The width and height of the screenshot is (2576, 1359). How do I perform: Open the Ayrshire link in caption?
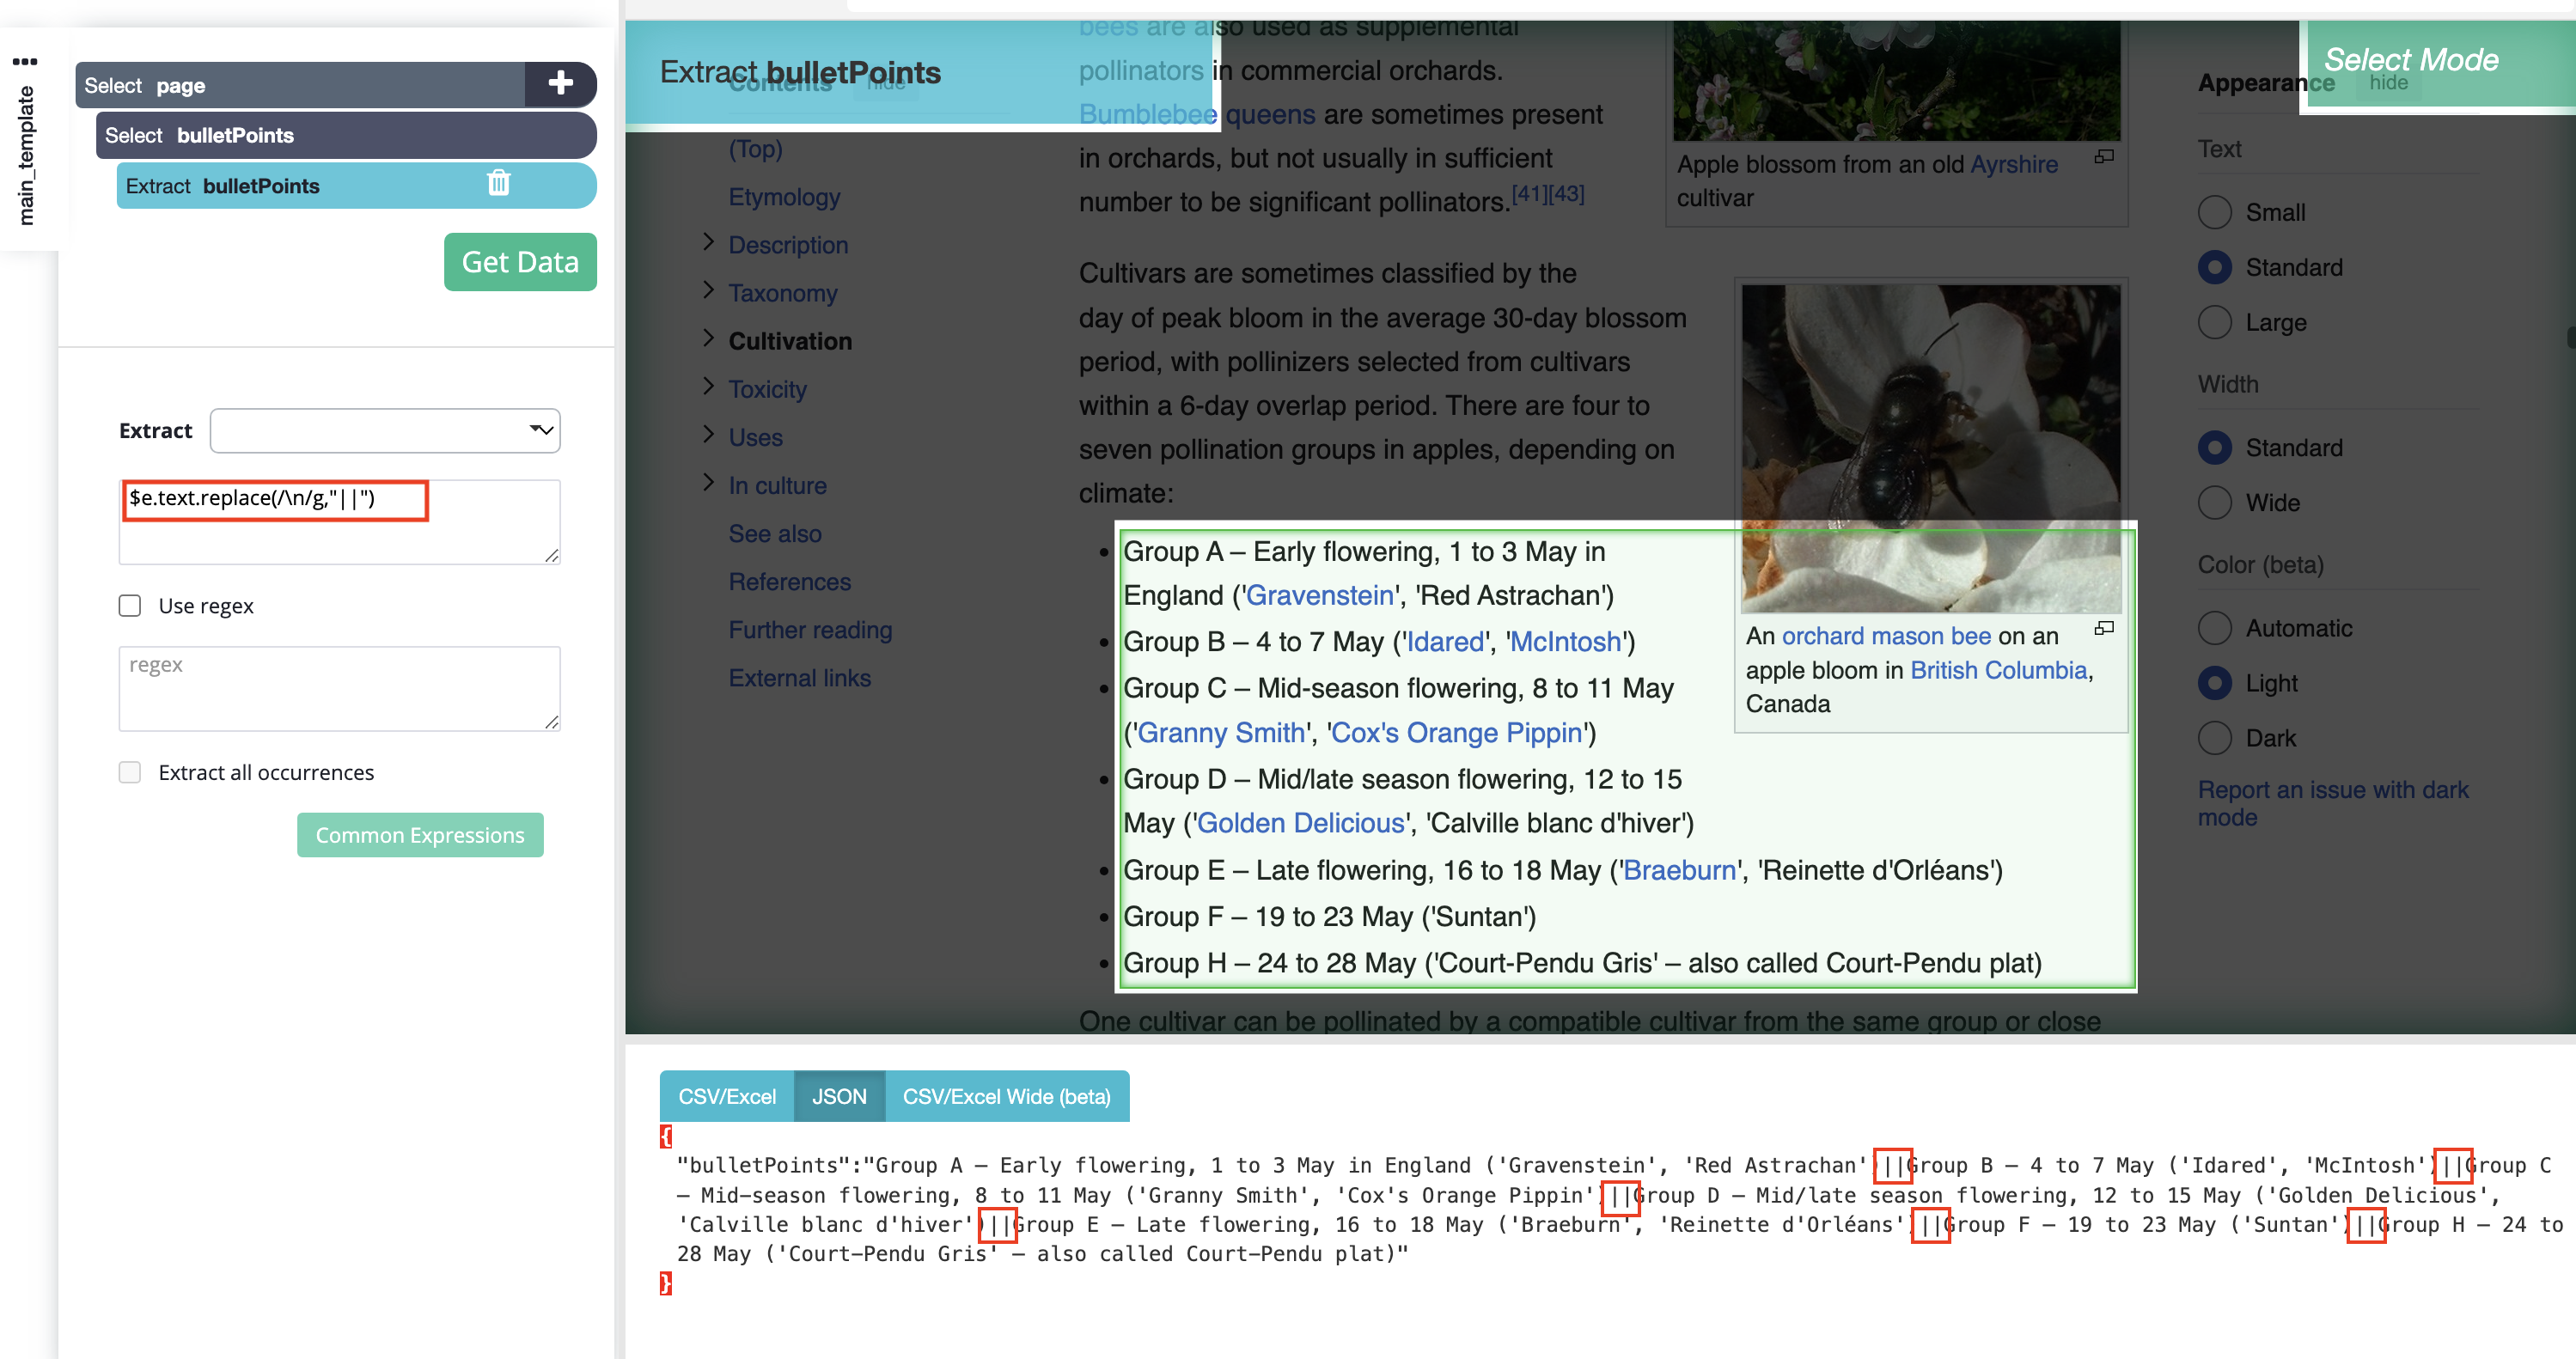click(2014, 164)
